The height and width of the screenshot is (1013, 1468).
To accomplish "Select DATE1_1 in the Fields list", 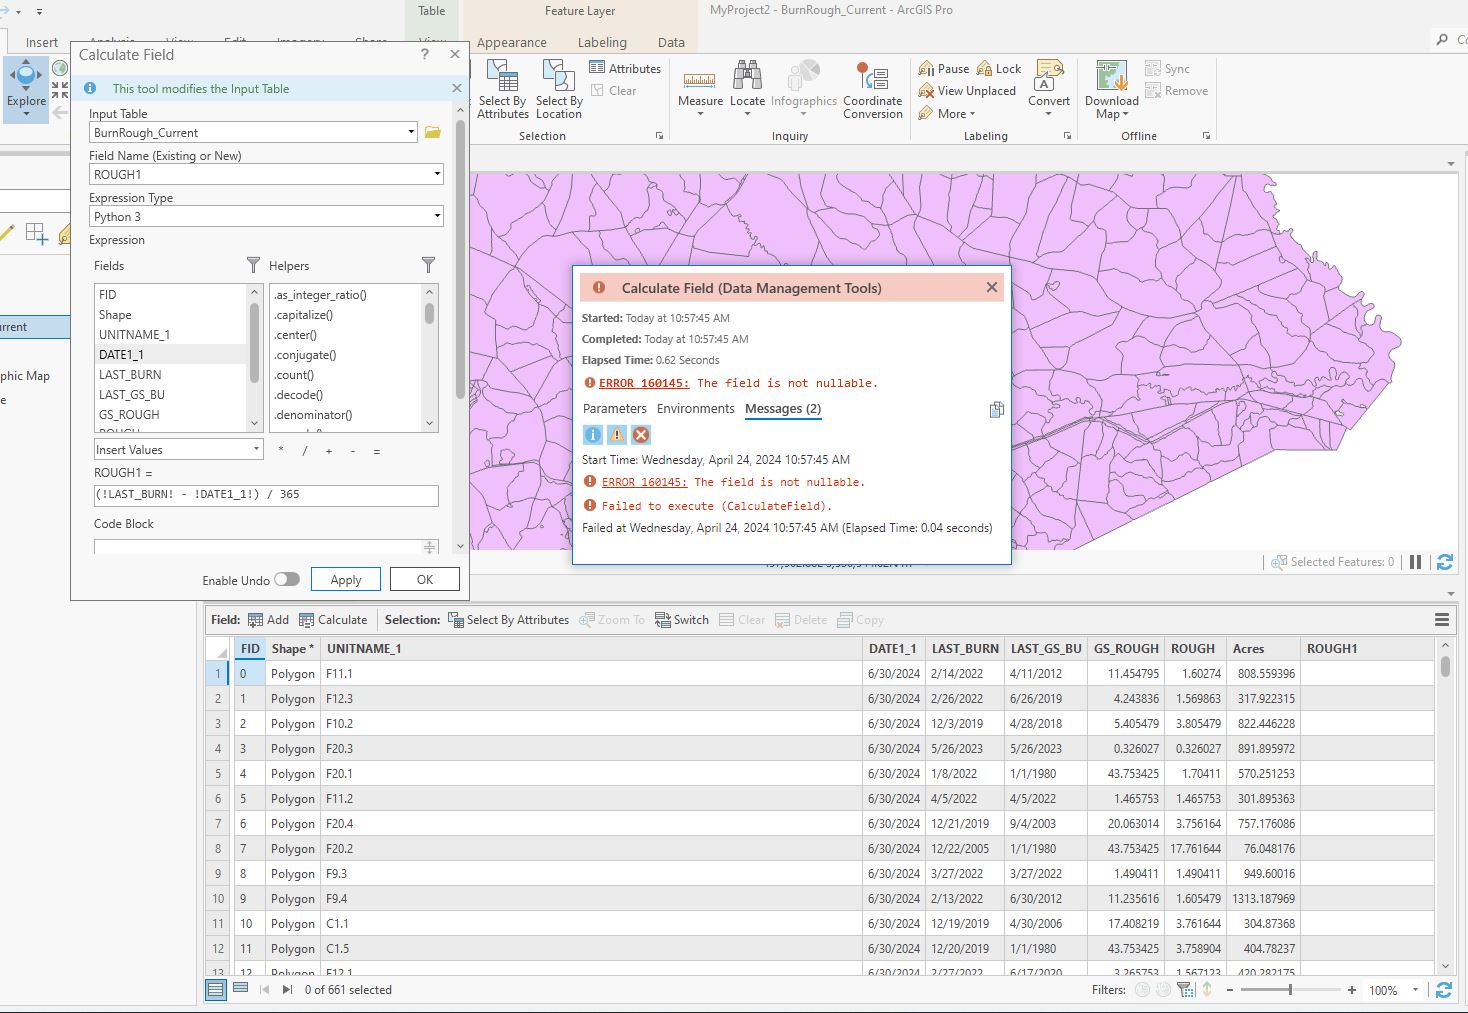I will click(170, 354).
